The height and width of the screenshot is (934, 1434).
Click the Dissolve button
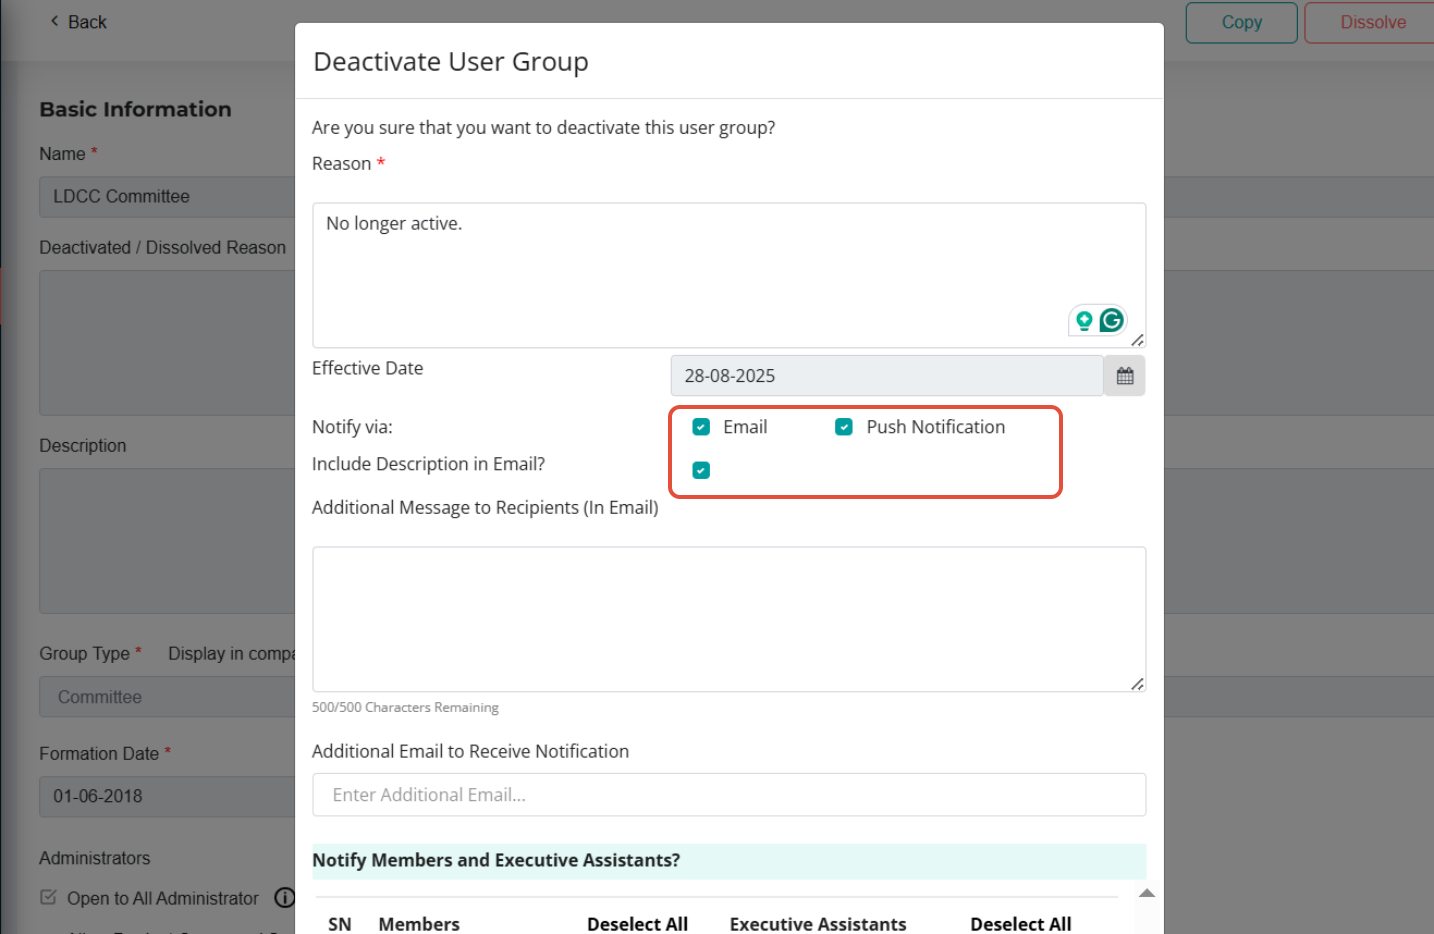pyautogui.click(x=1372, y=22)
